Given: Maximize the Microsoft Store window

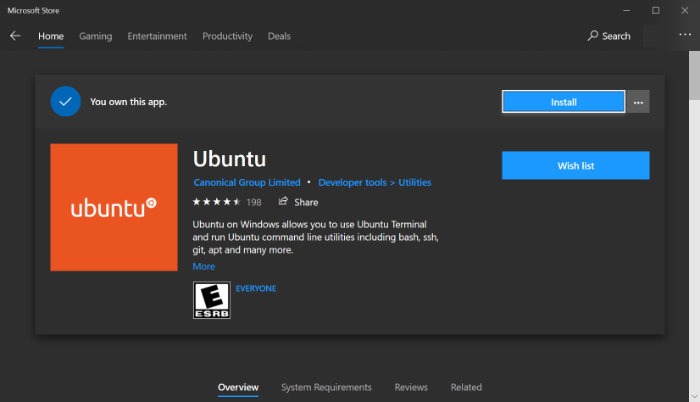Looking at the screenshot, I should click(655, 10).
